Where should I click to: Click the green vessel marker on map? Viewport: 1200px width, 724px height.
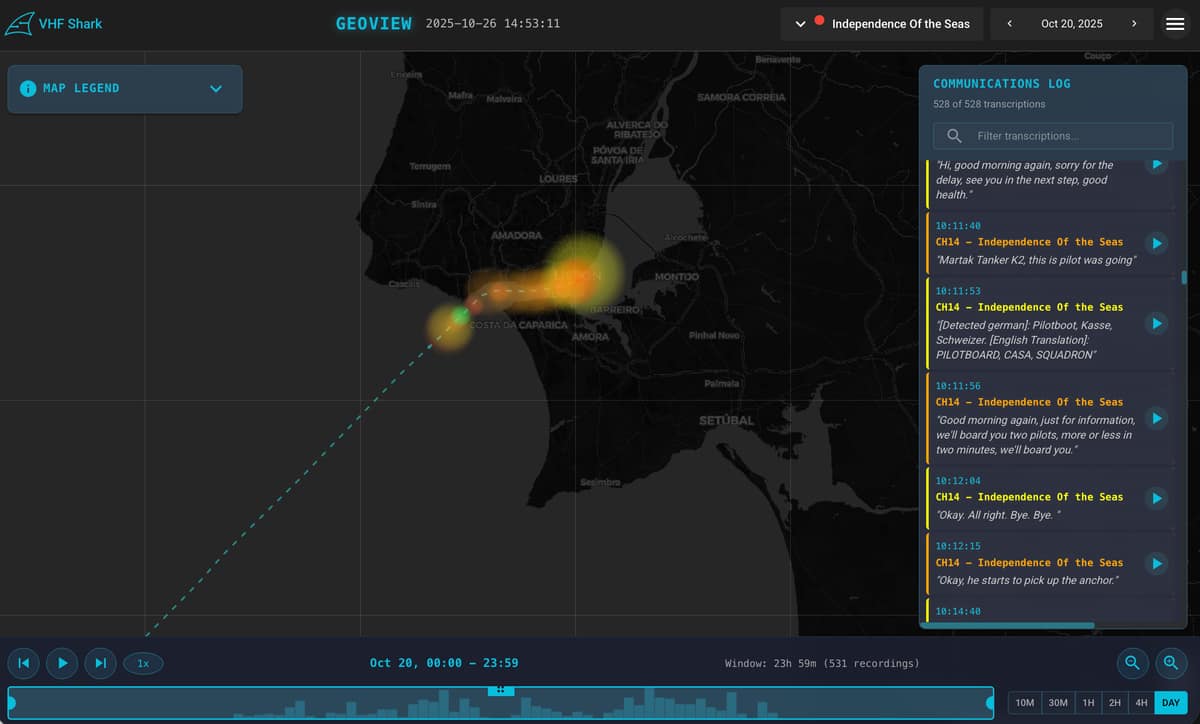click(x=459, y=315)
